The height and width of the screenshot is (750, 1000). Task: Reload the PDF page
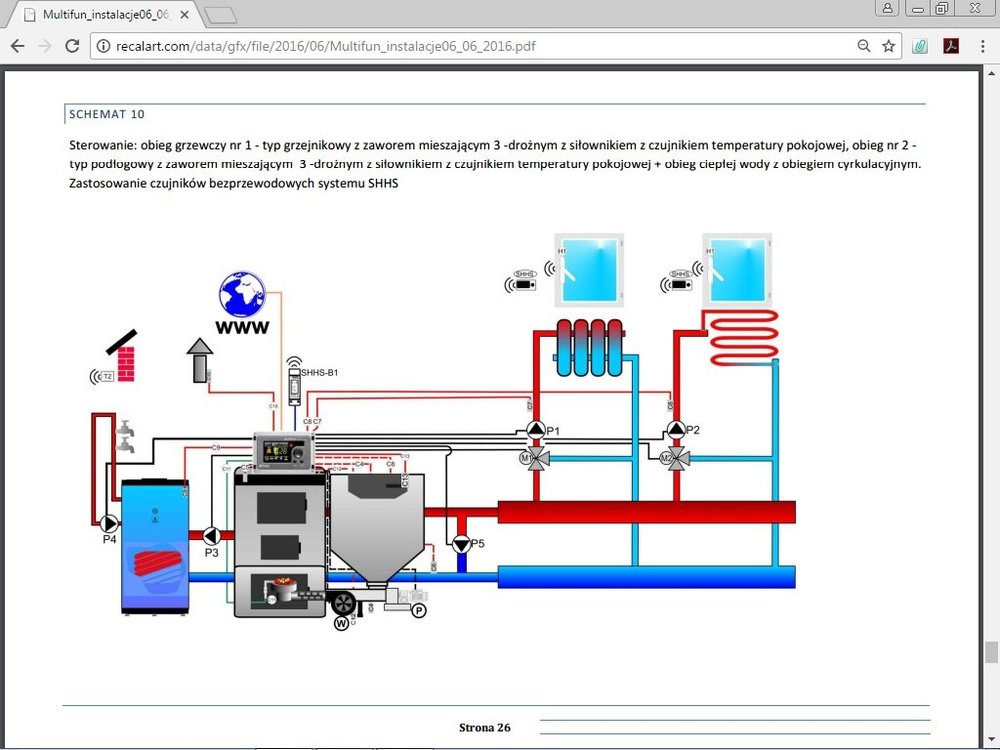pyautogui.click(x=72, y=46)
